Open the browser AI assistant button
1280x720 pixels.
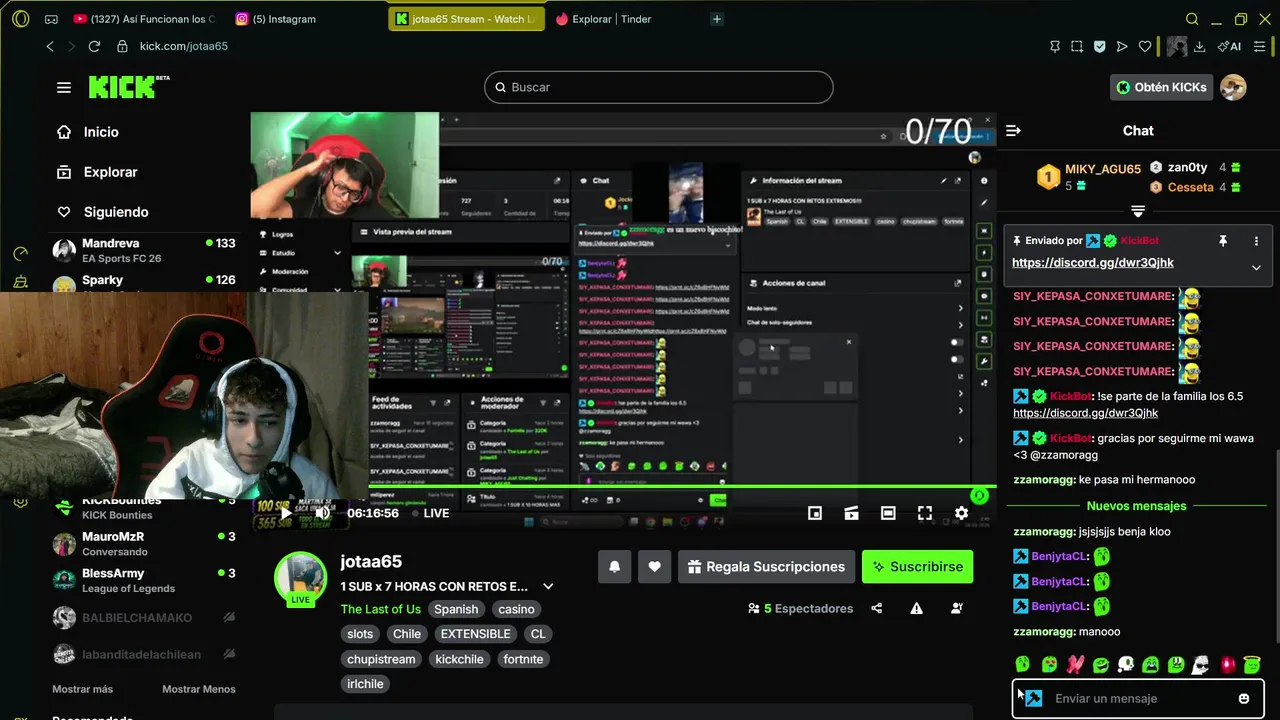click(1229, 46)
